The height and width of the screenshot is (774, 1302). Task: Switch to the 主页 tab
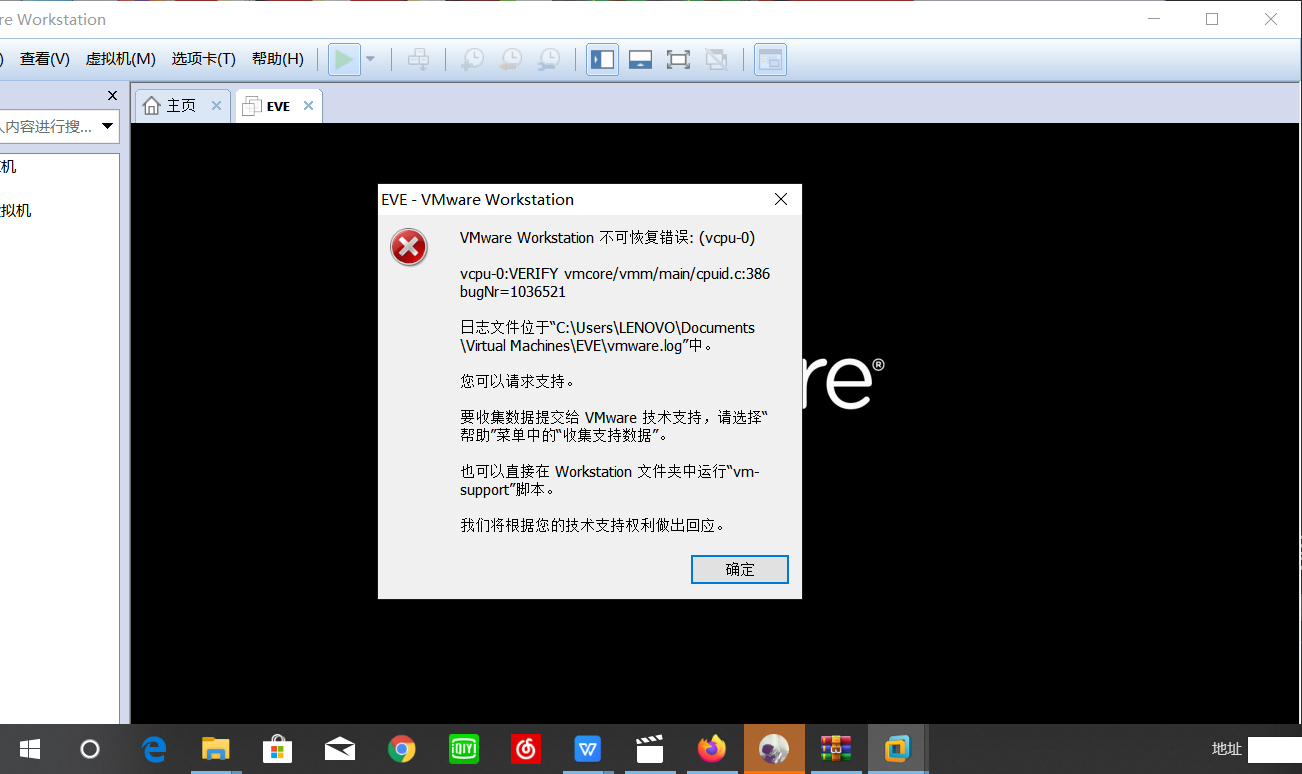(x=180, y=104)
